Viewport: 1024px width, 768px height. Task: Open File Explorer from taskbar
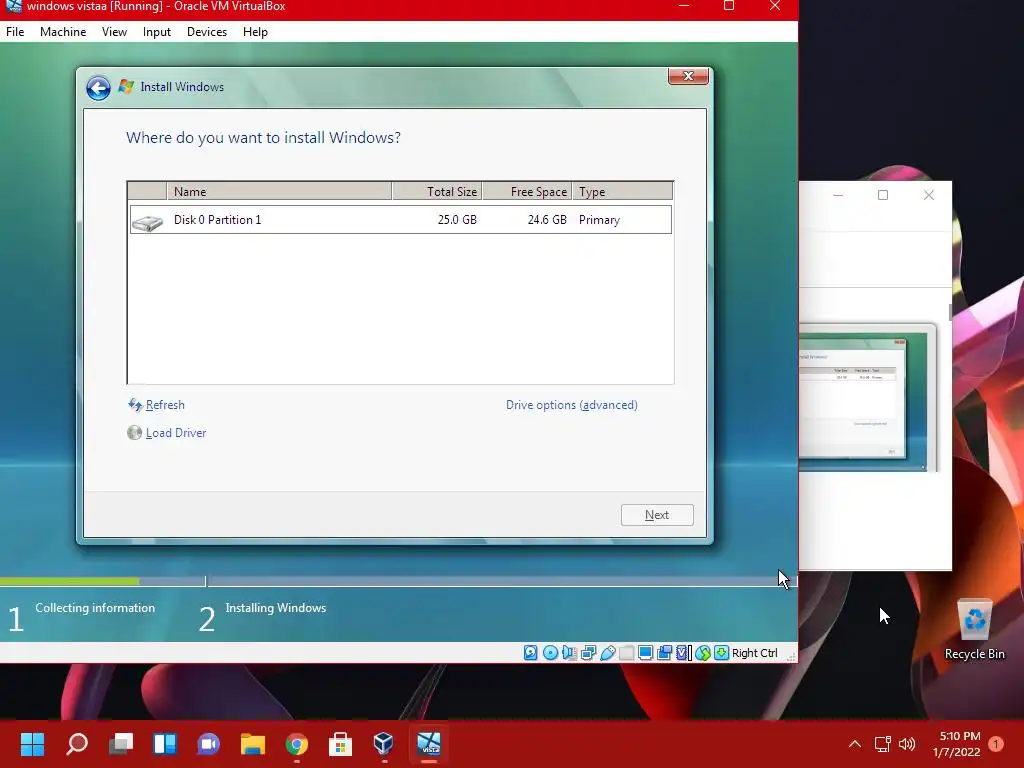click(x=253, y=744)
